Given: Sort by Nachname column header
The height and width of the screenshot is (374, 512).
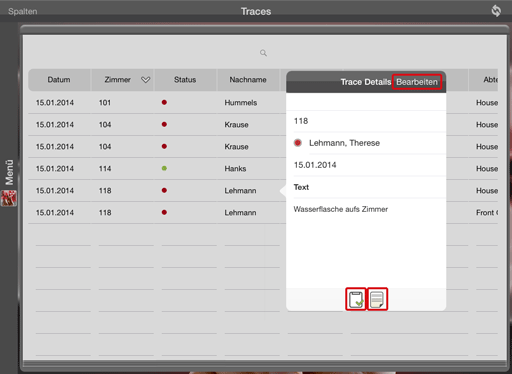Looking at the screenshot, I should coord(248,80).
